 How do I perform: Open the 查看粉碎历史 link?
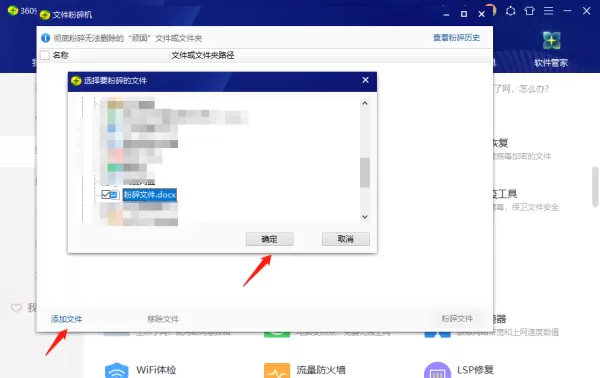click(x=456, y=37)
